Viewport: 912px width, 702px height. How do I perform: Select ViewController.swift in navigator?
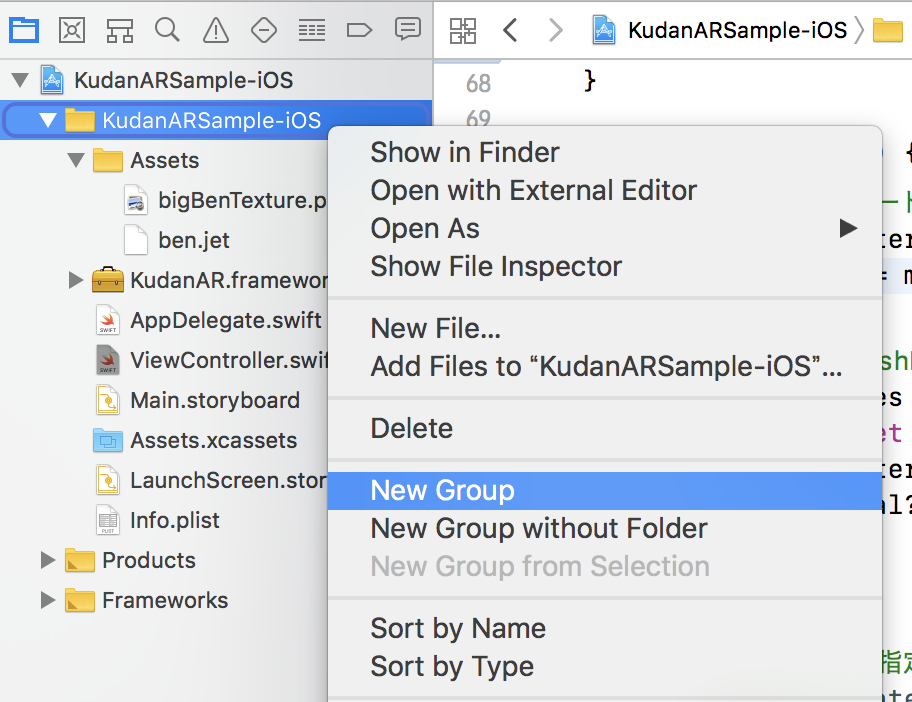(229, 360)
